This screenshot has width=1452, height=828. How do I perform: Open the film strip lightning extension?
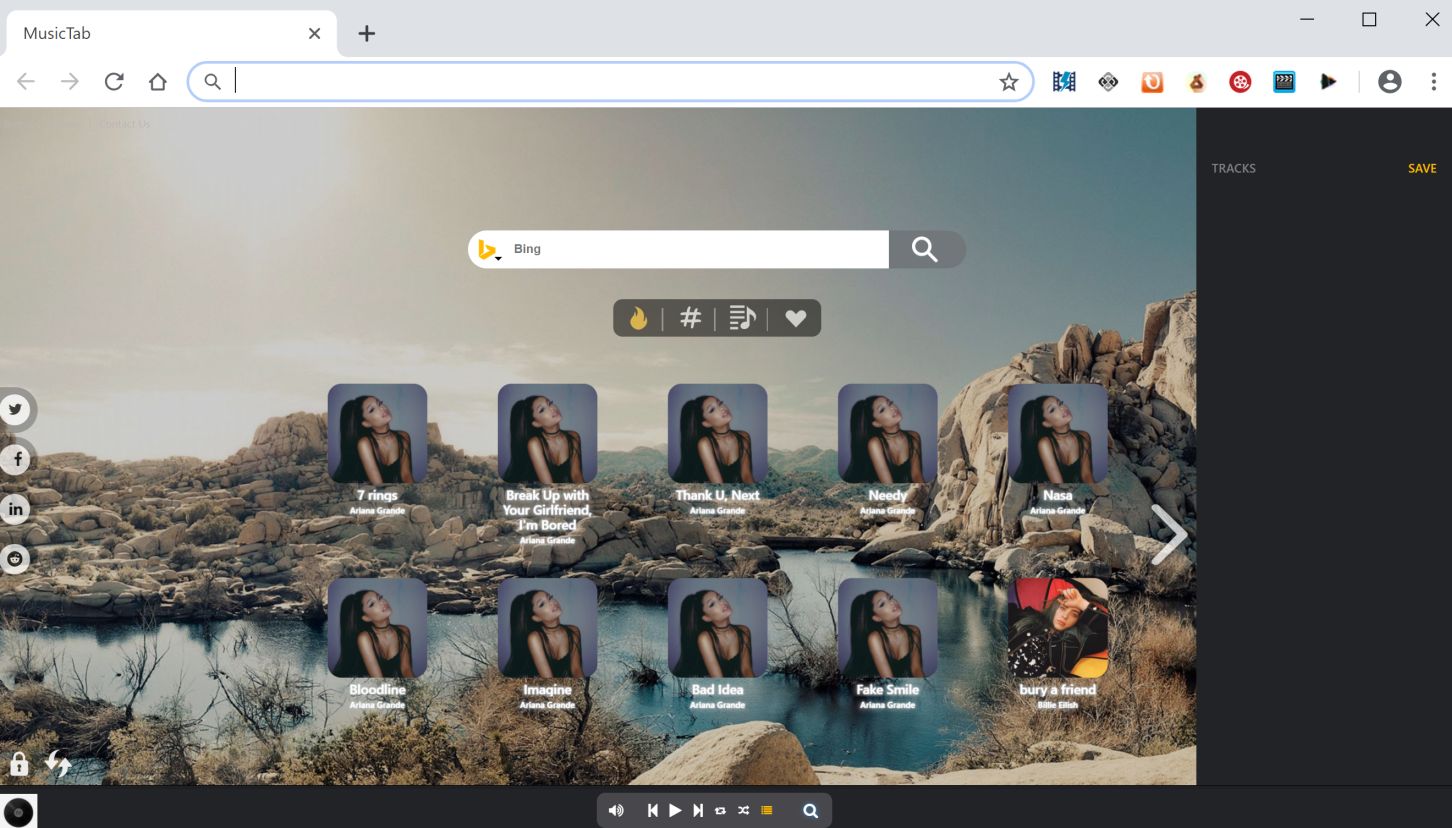(1064, 82)
